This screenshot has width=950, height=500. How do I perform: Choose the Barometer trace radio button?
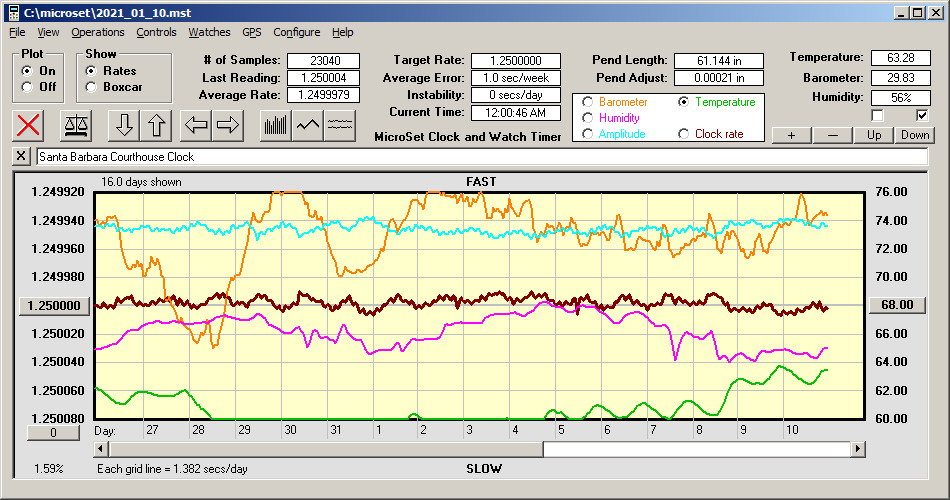coord(587,102)
